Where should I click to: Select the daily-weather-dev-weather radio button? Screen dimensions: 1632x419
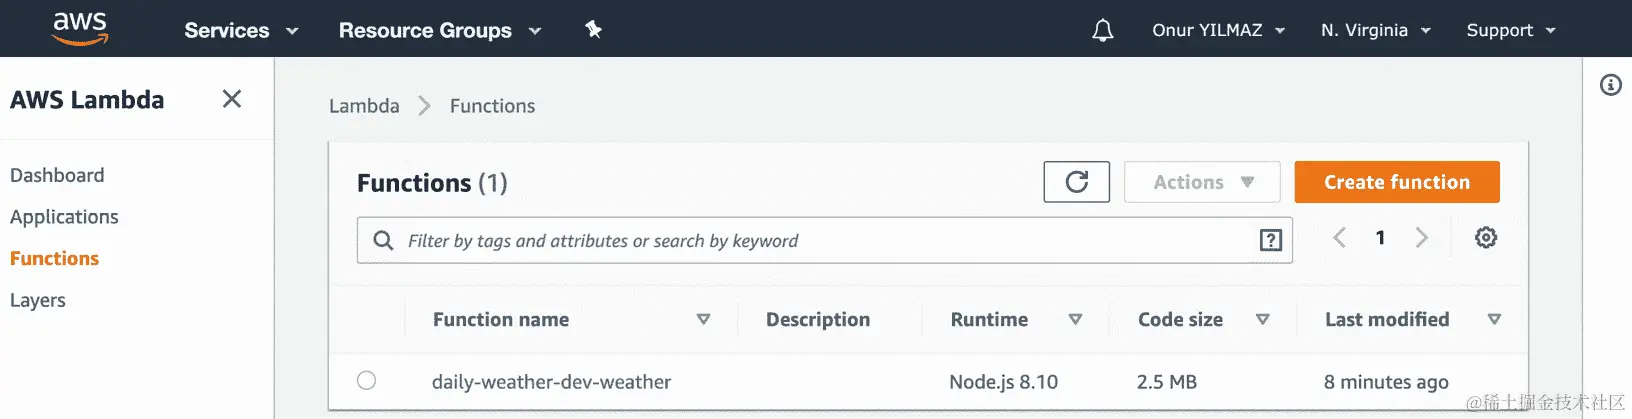[367, 381]
